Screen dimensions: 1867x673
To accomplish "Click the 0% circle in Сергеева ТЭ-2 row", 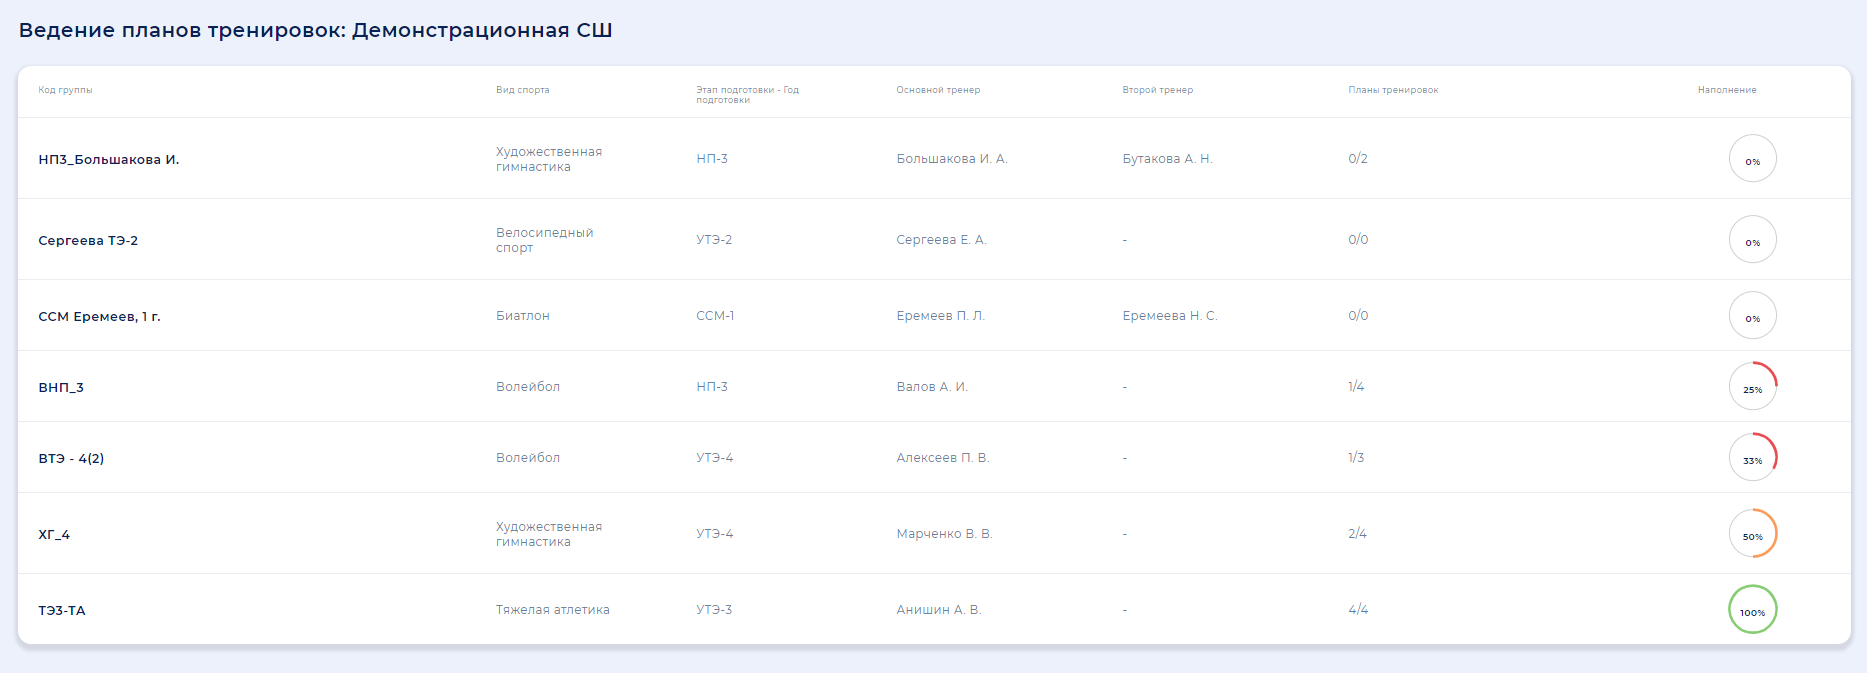I will (x=1752, y=239).
